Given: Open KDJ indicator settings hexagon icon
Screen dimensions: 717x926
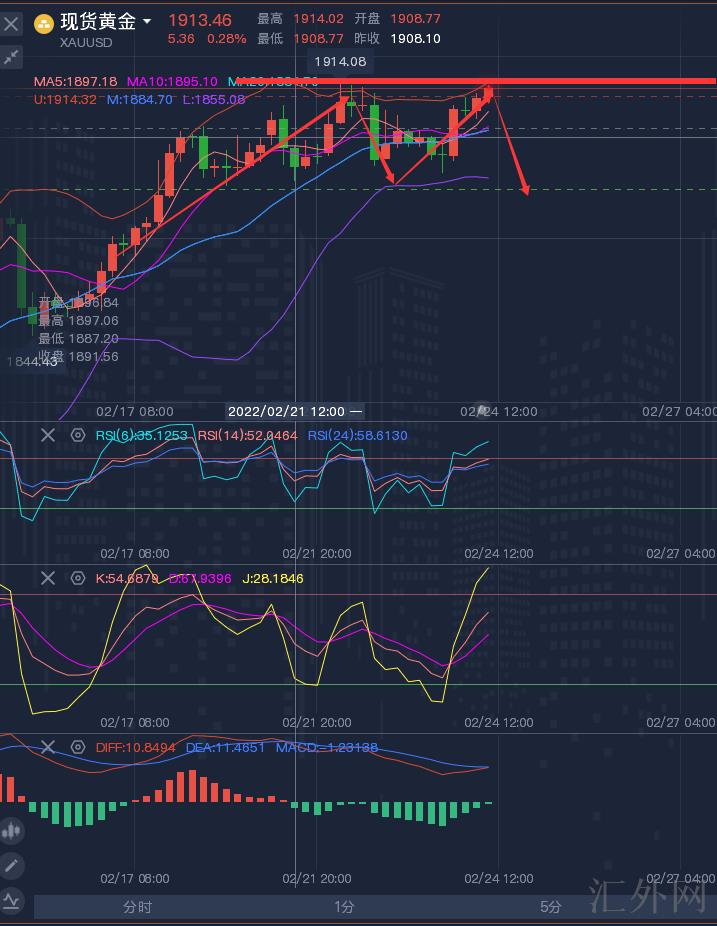Looking at the screenshot, I should click(x=78, y=578).
